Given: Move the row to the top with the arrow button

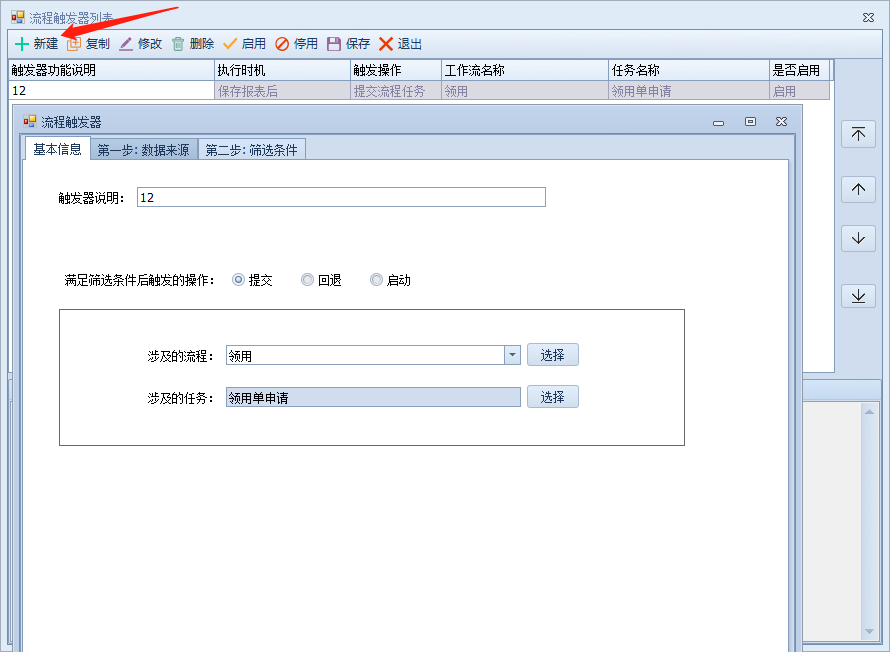Looking at the screenshot, I should click(858, 134).
